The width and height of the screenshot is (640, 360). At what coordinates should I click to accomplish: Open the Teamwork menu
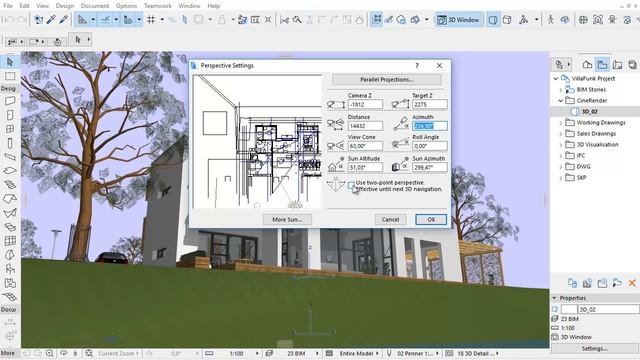pos(158,6)
